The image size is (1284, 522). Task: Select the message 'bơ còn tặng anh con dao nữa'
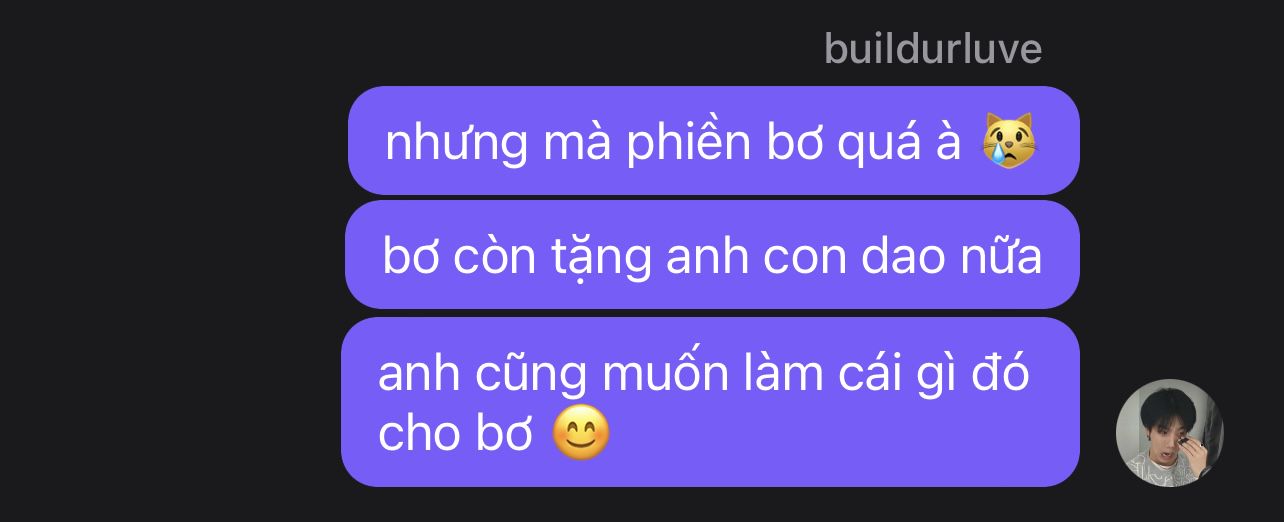(712, 255)
